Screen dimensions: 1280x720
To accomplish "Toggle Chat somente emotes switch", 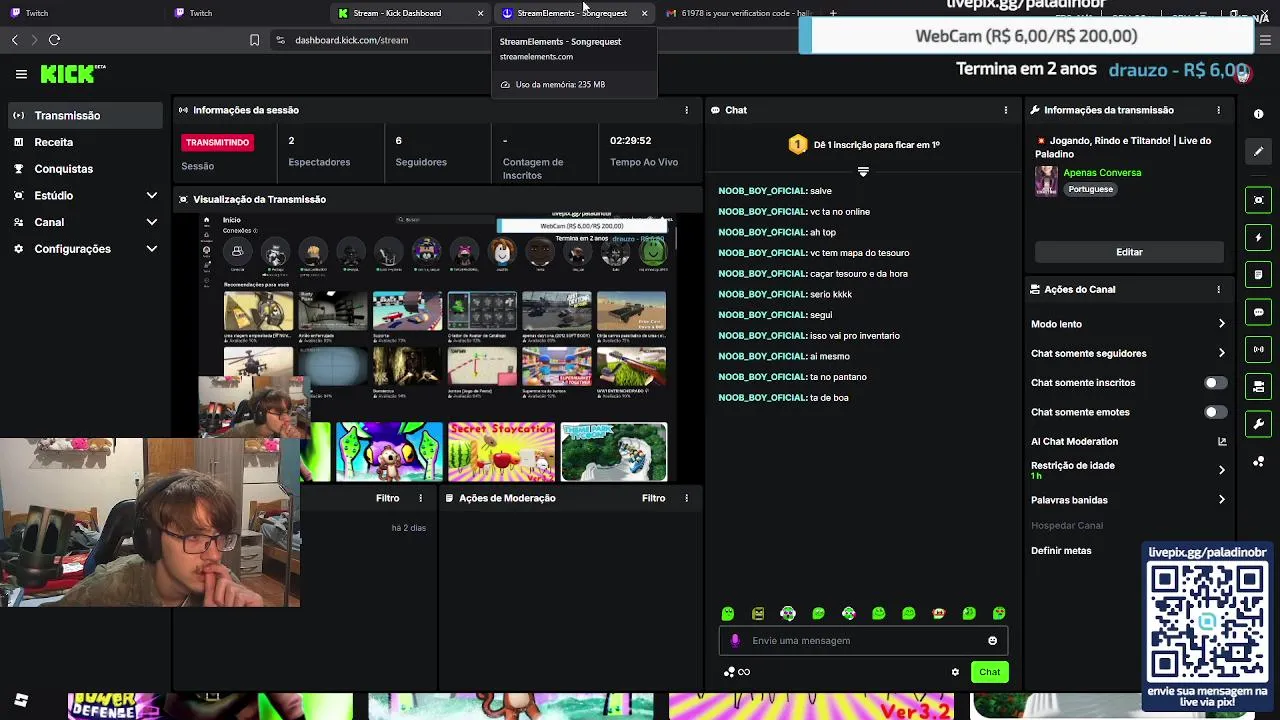I will [x=1215, y=412].
